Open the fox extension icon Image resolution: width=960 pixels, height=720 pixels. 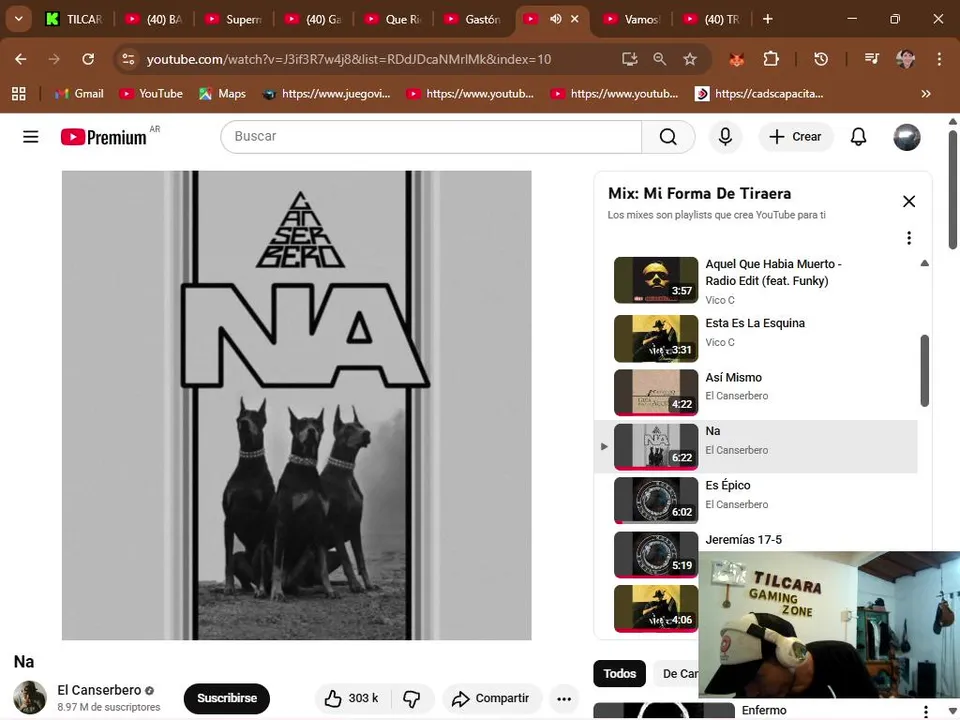(737, 59)
